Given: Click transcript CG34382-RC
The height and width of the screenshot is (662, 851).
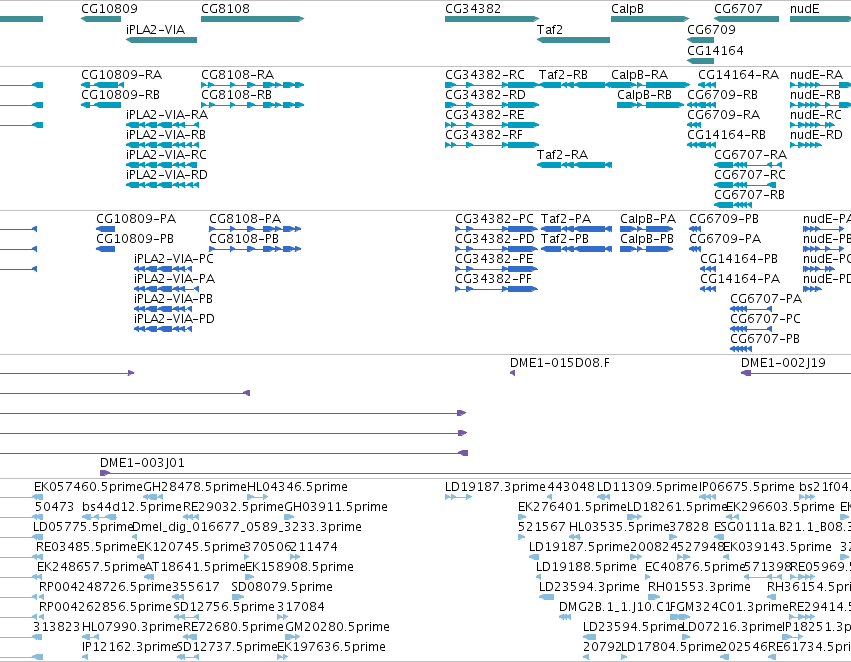Looking at the screenshot, I should coord(485,74).
